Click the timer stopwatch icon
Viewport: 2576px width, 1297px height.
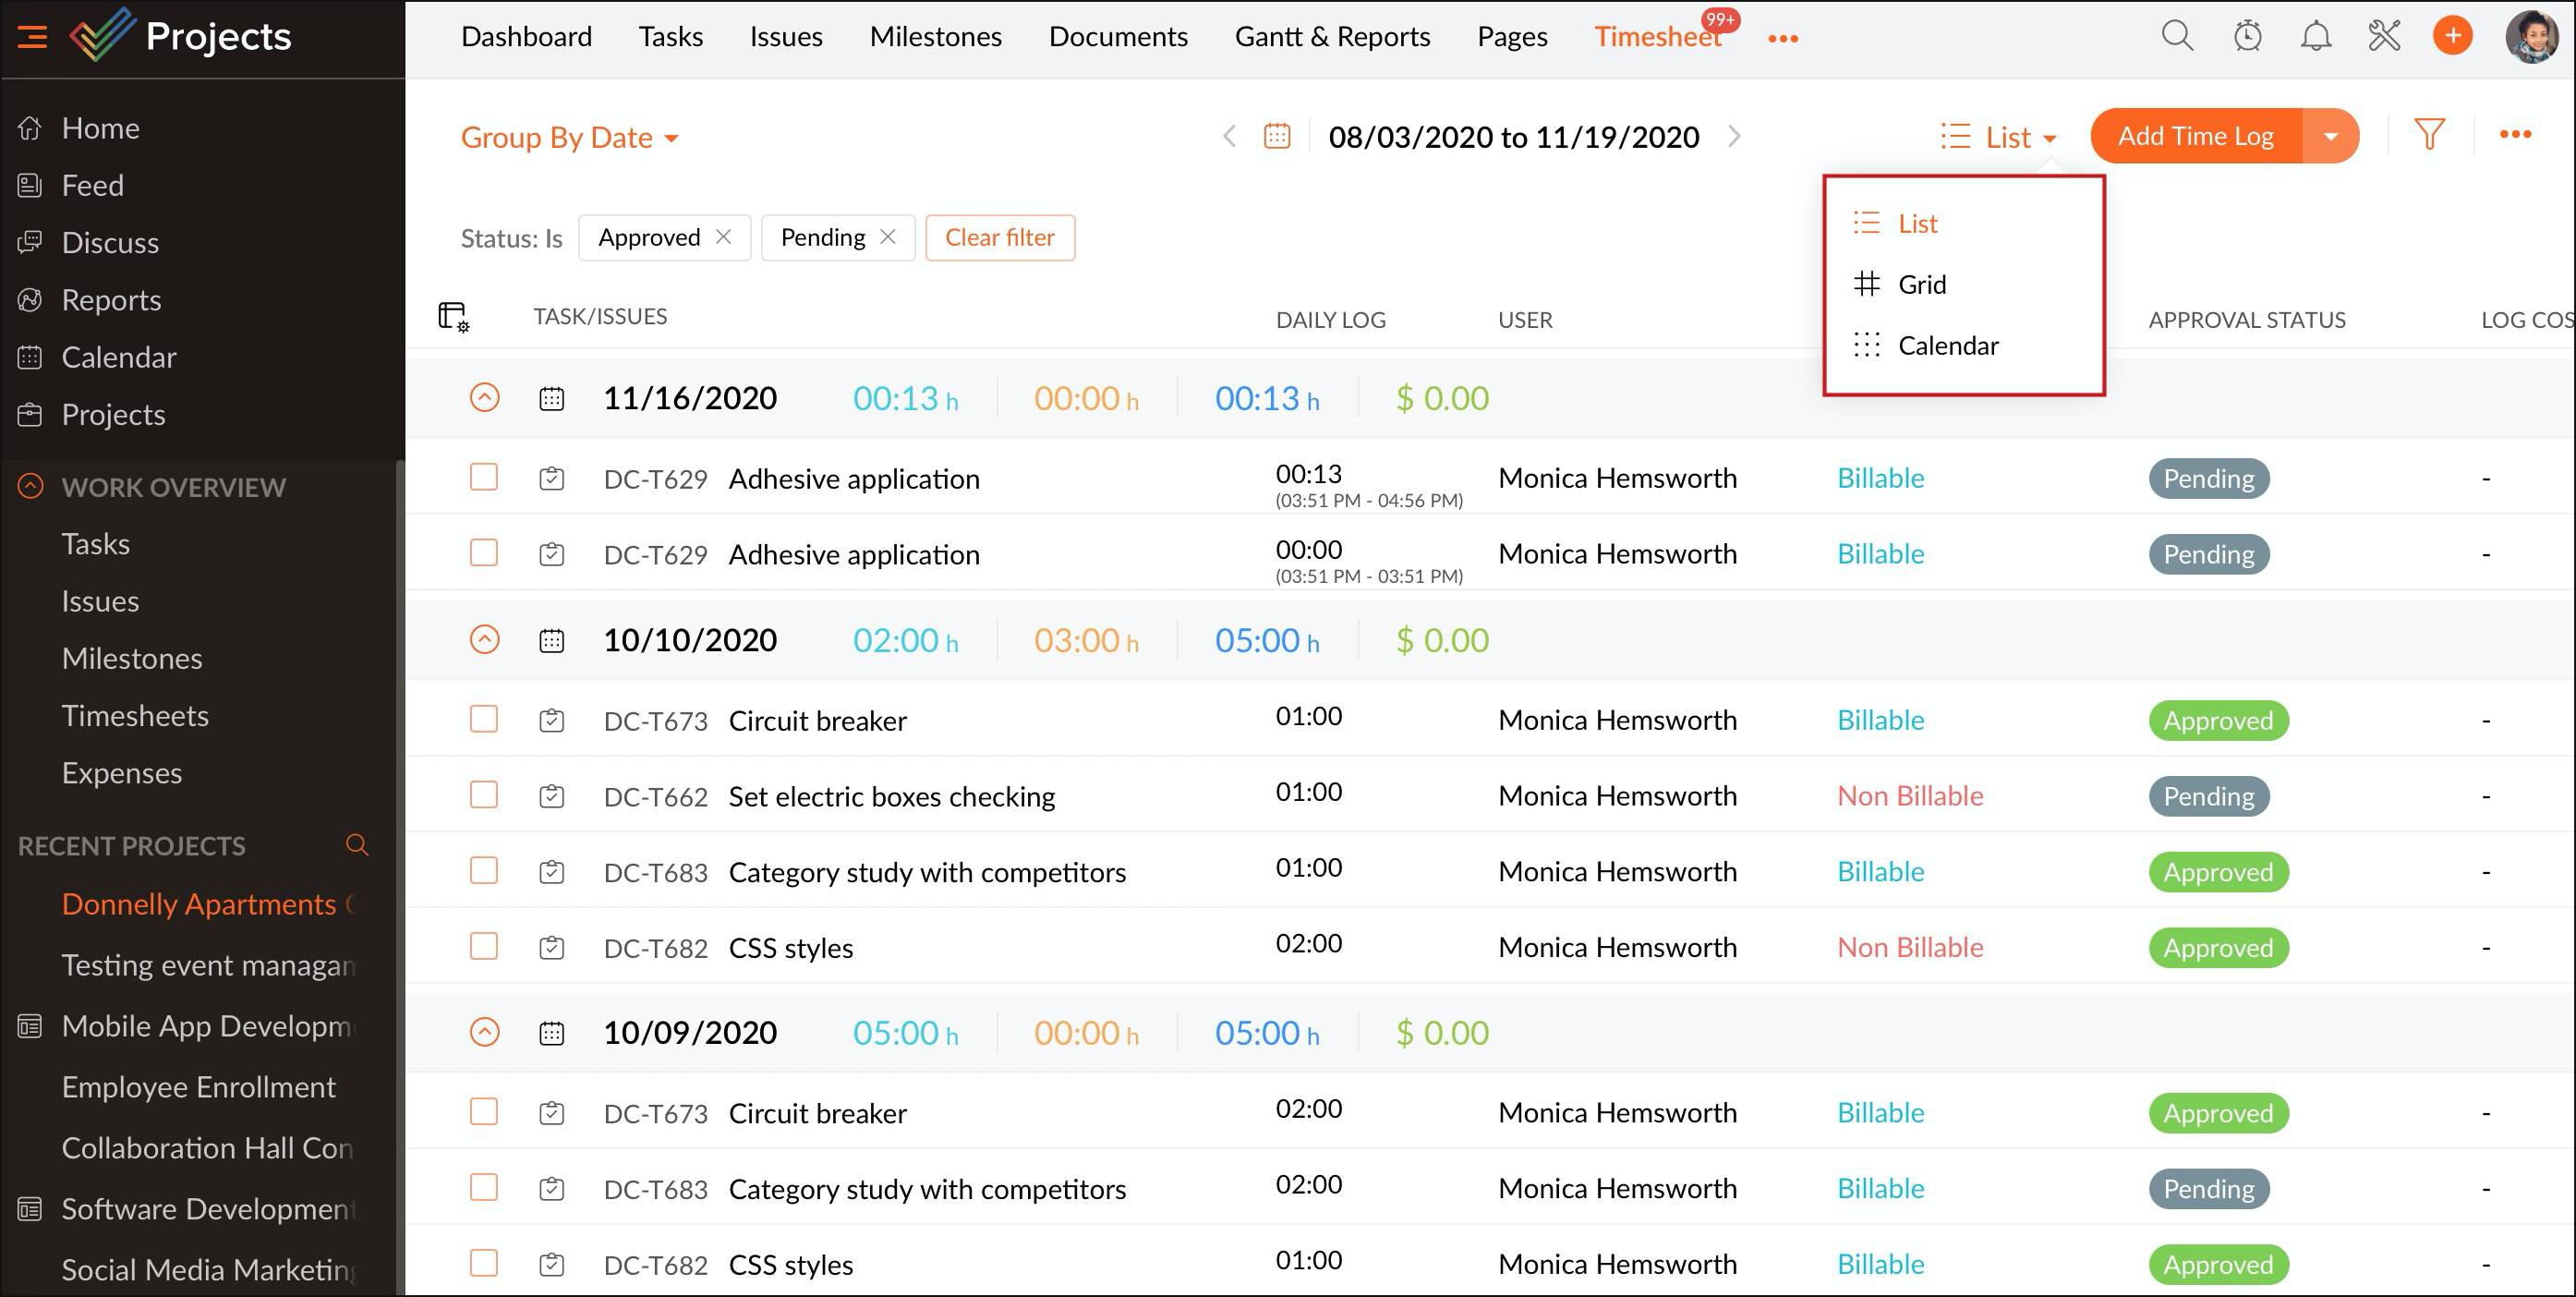tap(2247, 37)
